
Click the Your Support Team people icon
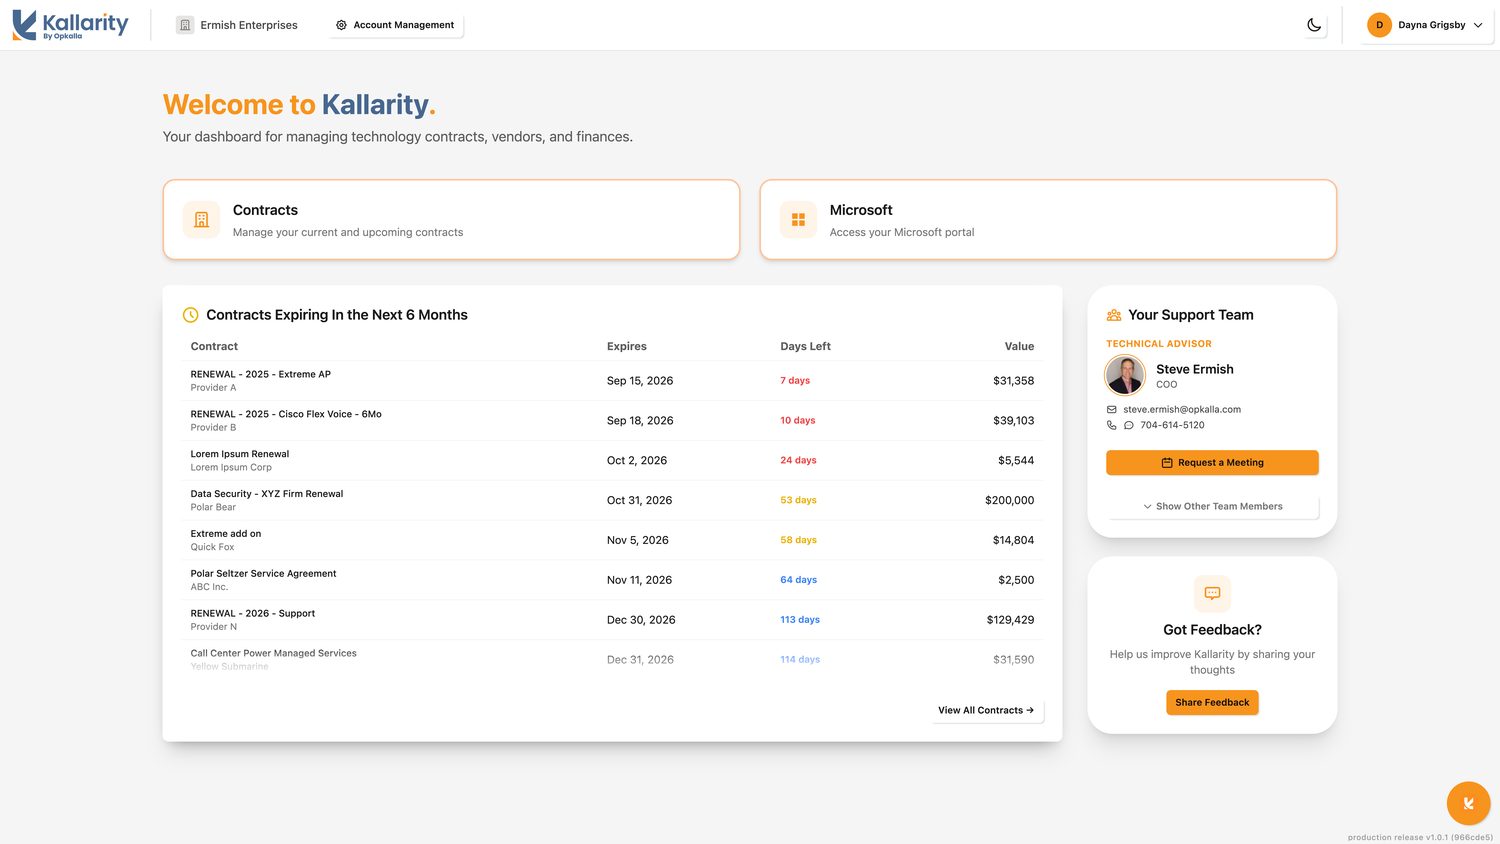tap(1114, 315)
